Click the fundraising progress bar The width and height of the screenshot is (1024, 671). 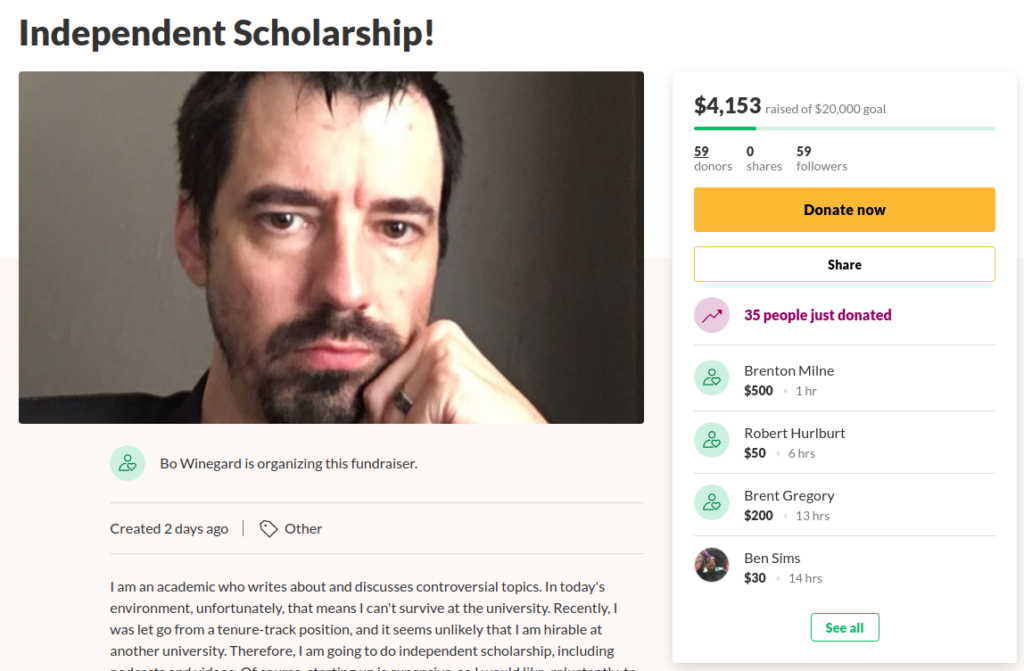click(x=844, y=128)
